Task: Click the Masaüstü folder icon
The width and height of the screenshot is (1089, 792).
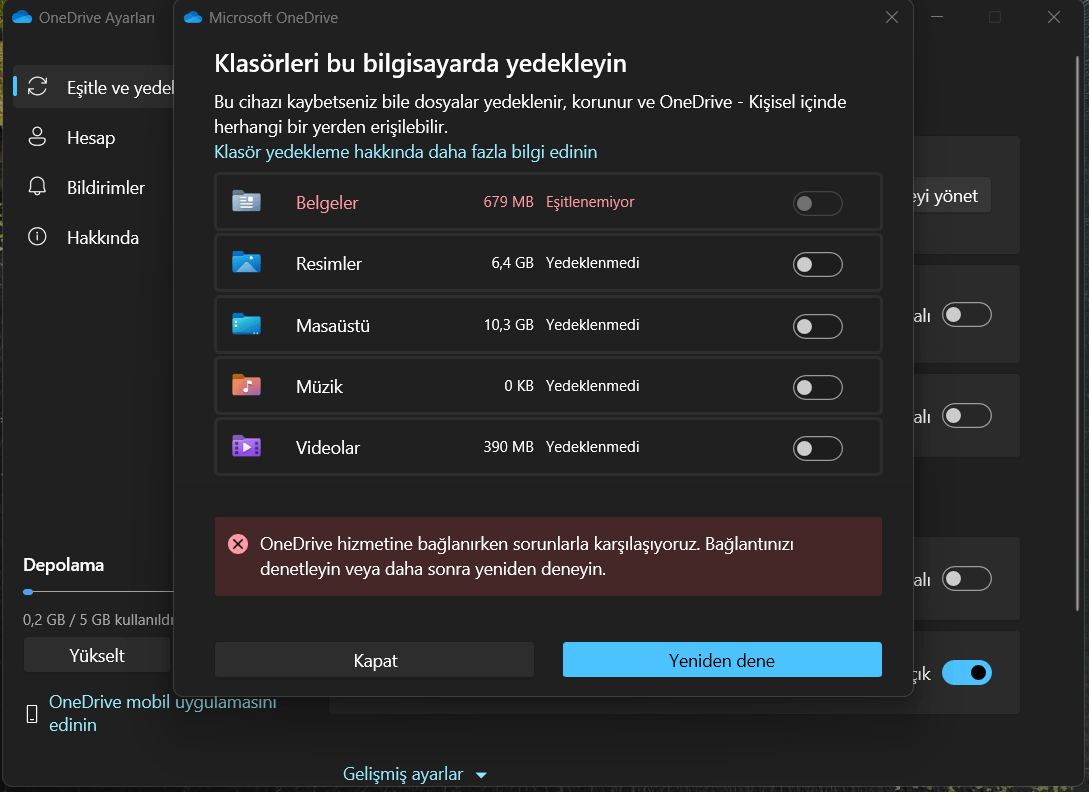Action: [x=247, y=324]
